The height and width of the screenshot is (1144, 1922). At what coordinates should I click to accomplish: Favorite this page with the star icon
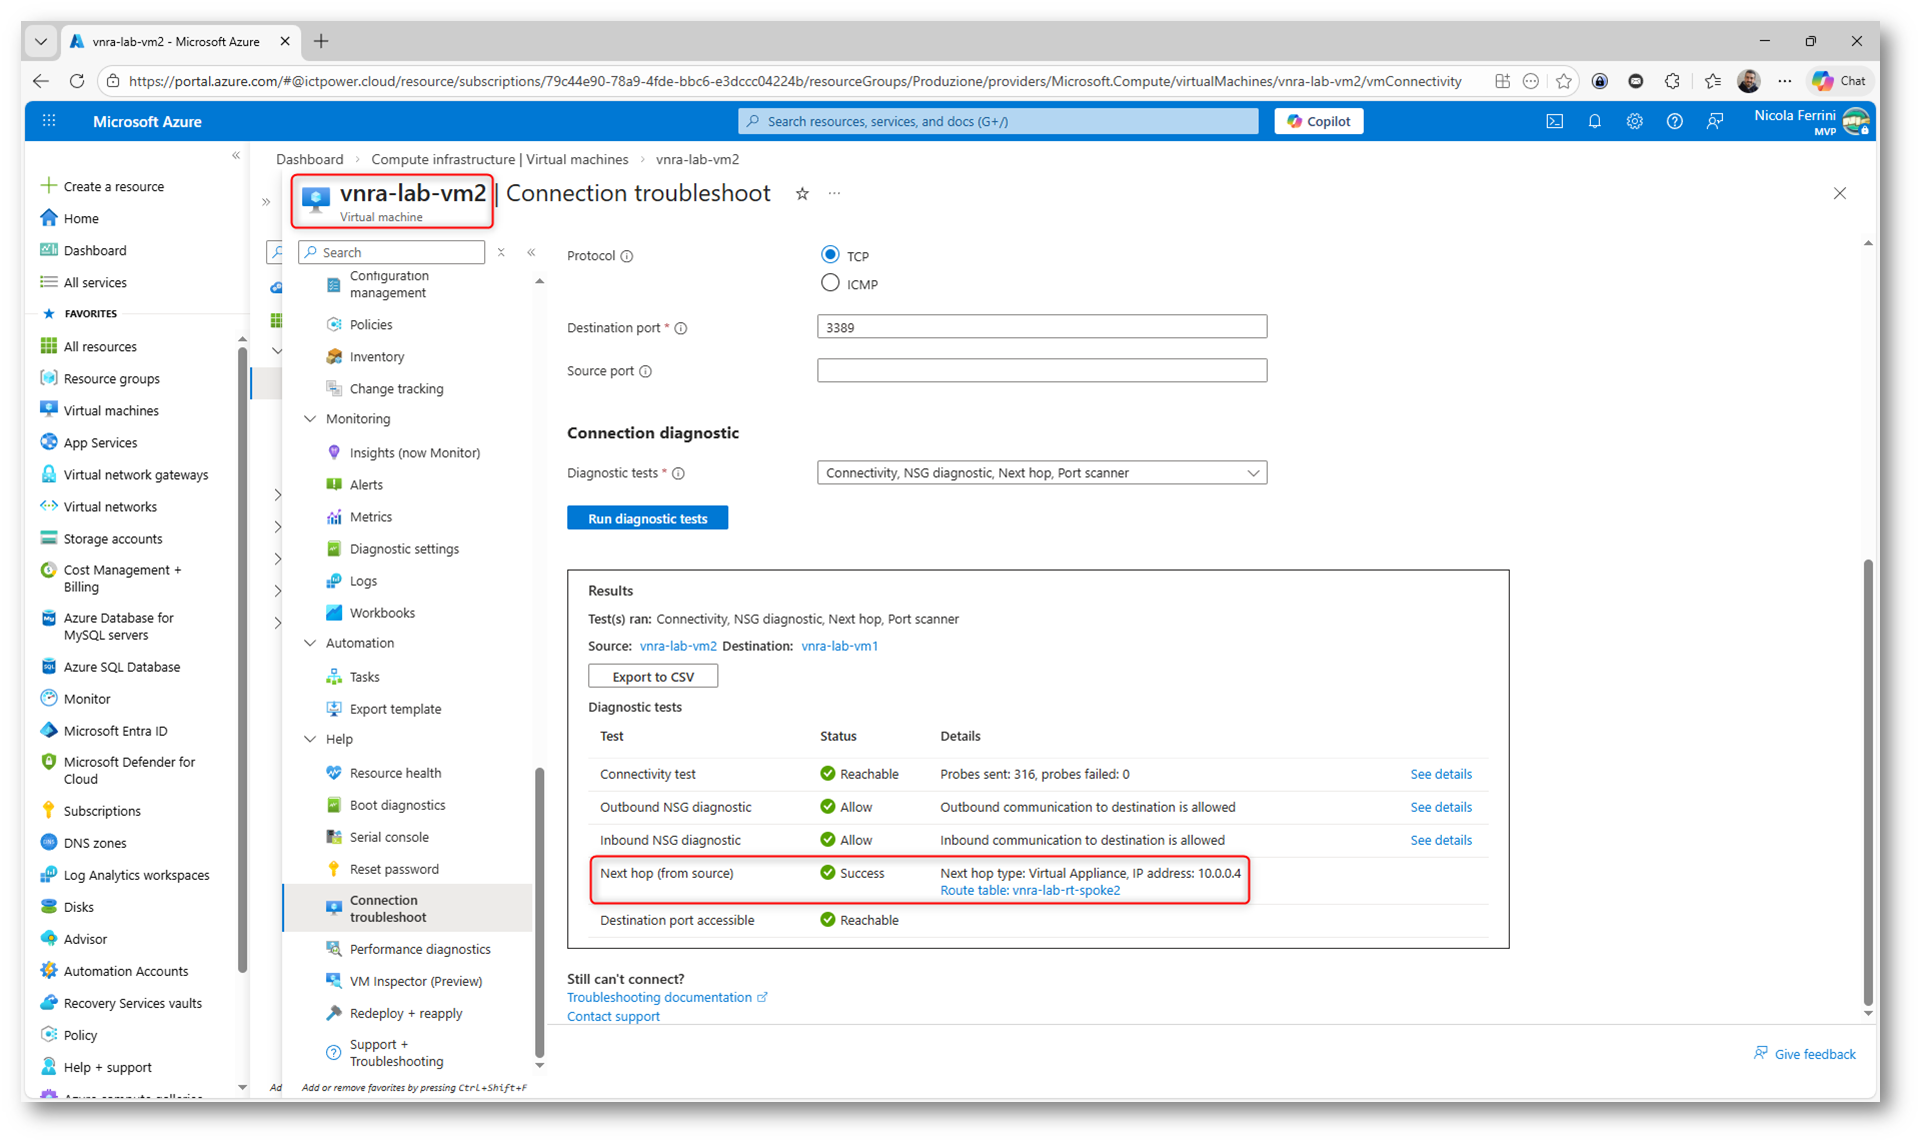click(802, 194)
